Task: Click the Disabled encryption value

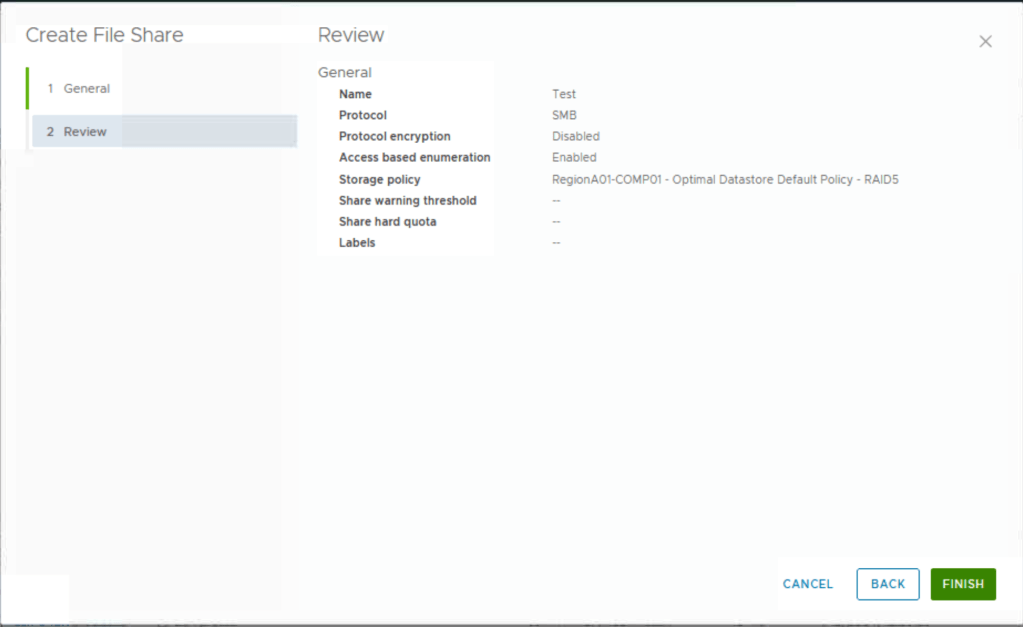Action: pyautogui.click(x=575, y=136)
